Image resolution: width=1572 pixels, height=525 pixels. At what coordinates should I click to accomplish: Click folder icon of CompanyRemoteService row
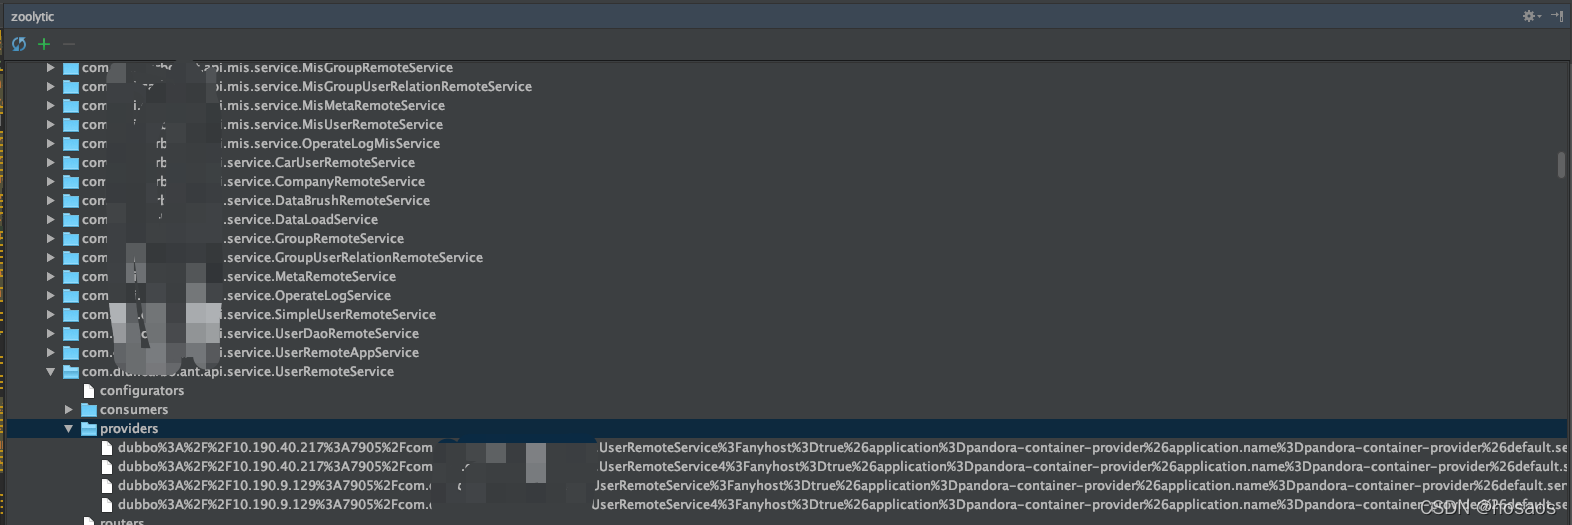tap(71, 182)
